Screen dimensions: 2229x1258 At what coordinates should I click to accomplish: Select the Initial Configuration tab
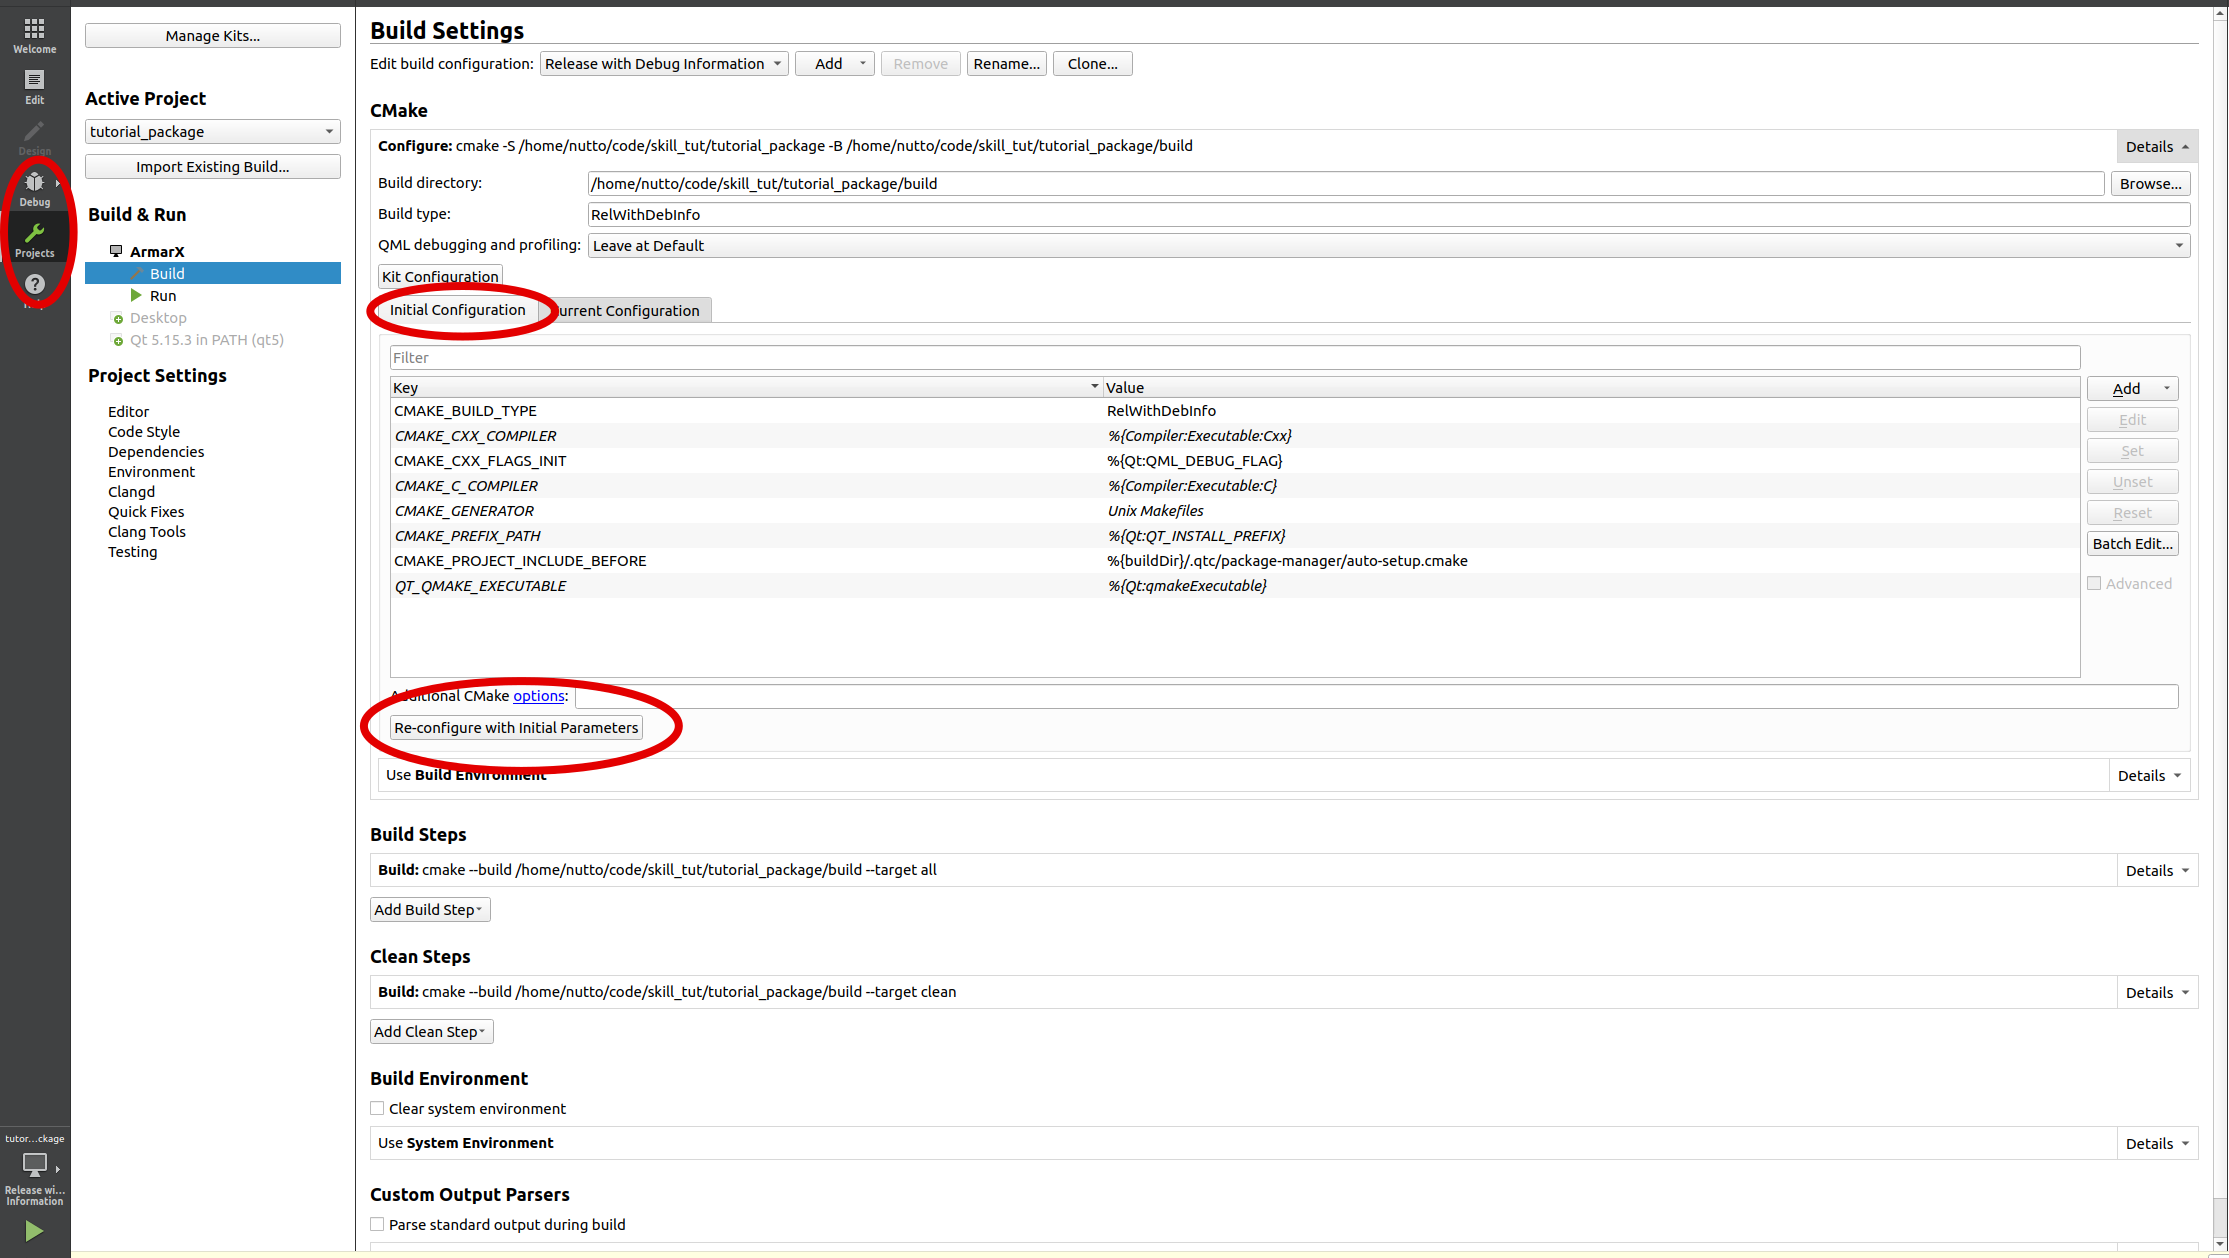(458, 309)
